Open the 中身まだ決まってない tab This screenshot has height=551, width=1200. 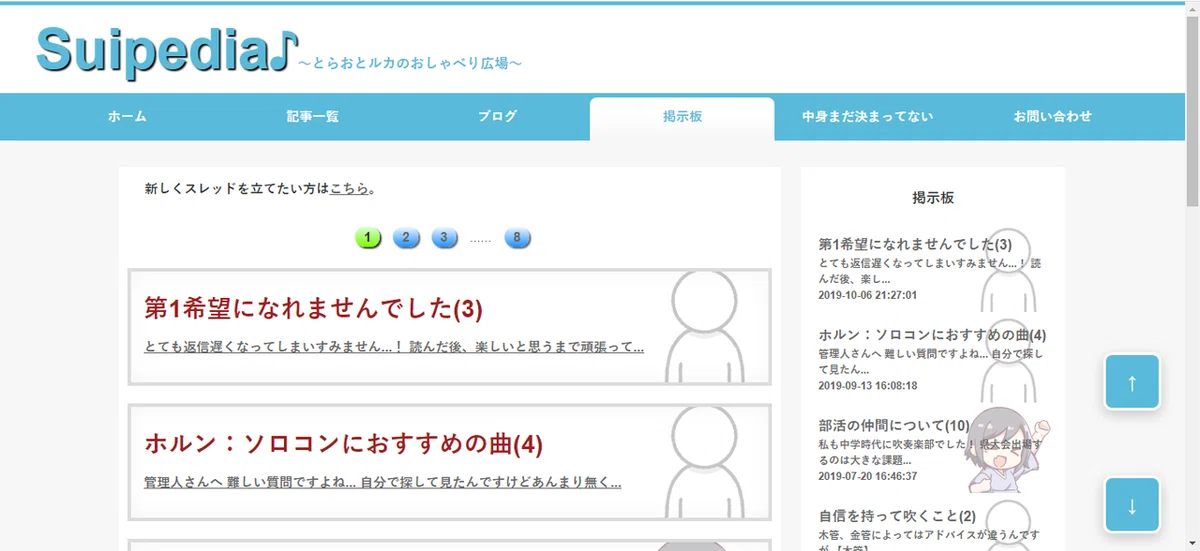click(867, 117)
